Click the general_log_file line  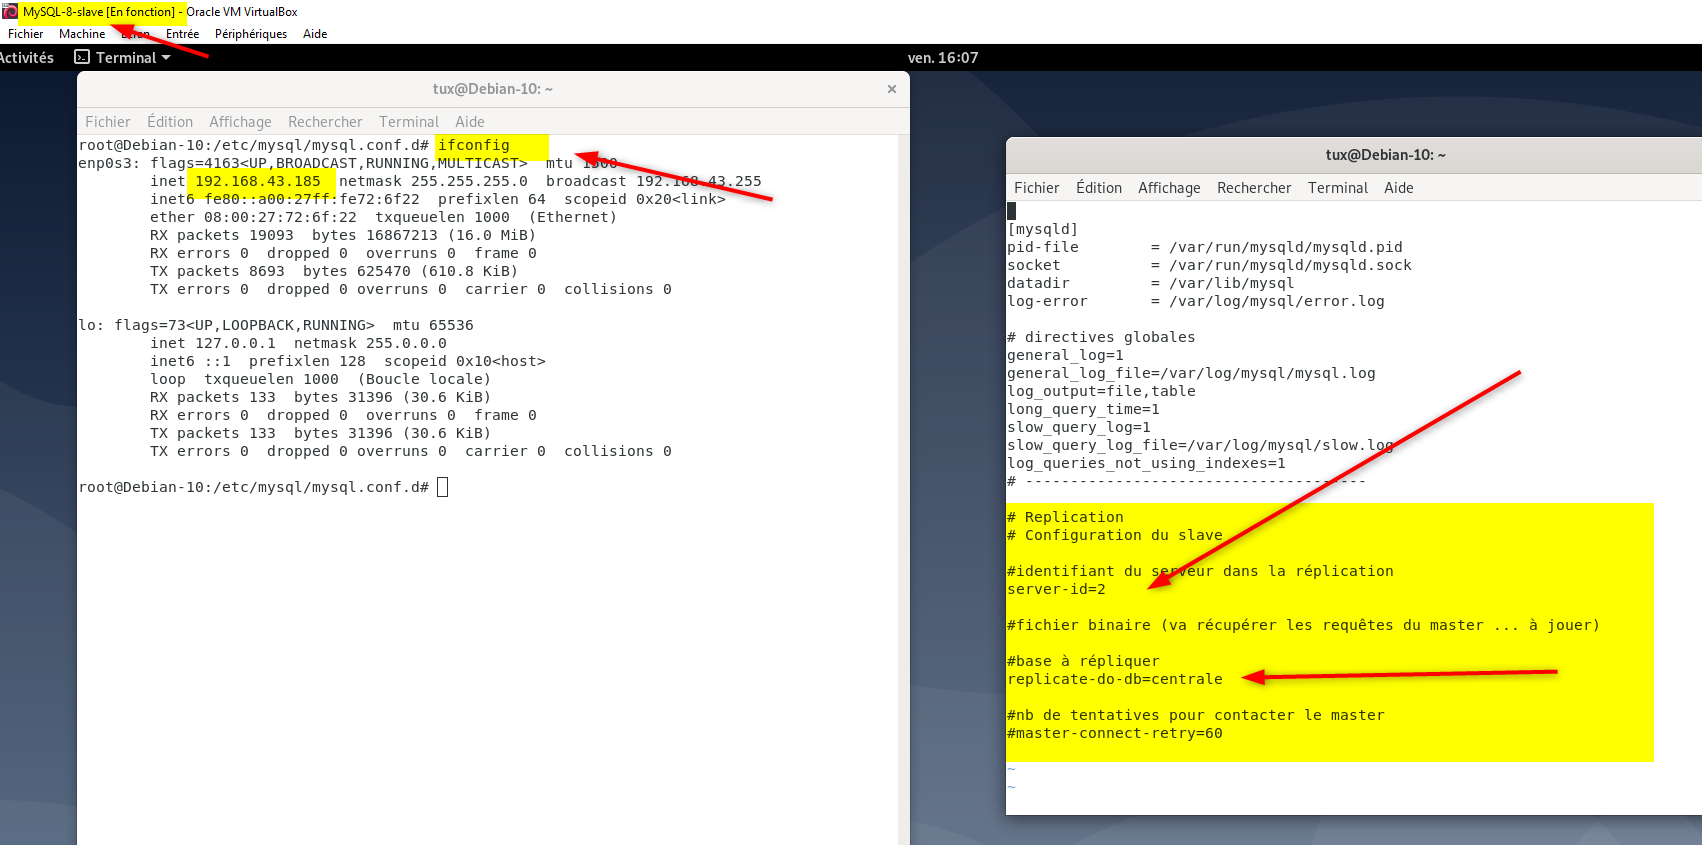pos(1191,373)
